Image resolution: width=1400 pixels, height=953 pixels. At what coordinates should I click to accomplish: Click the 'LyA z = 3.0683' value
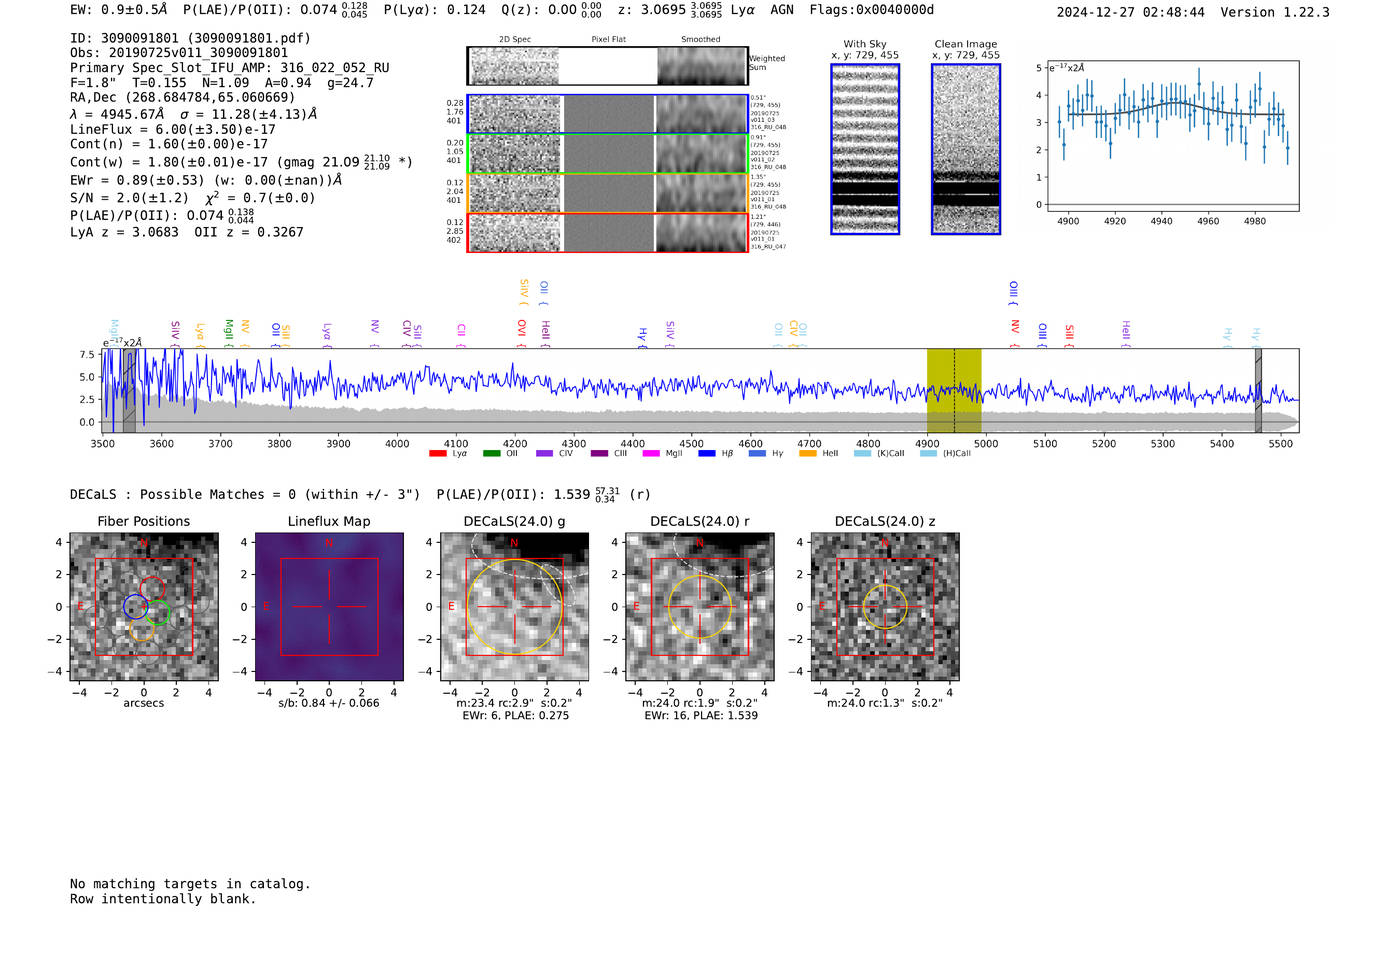click(125, 232)
